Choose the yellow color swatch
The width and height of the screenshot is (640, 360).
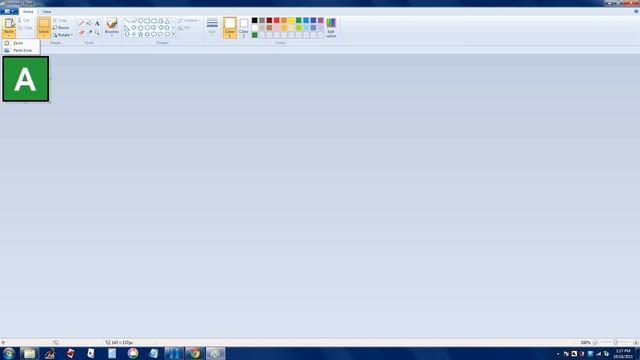tap(291, 20)
